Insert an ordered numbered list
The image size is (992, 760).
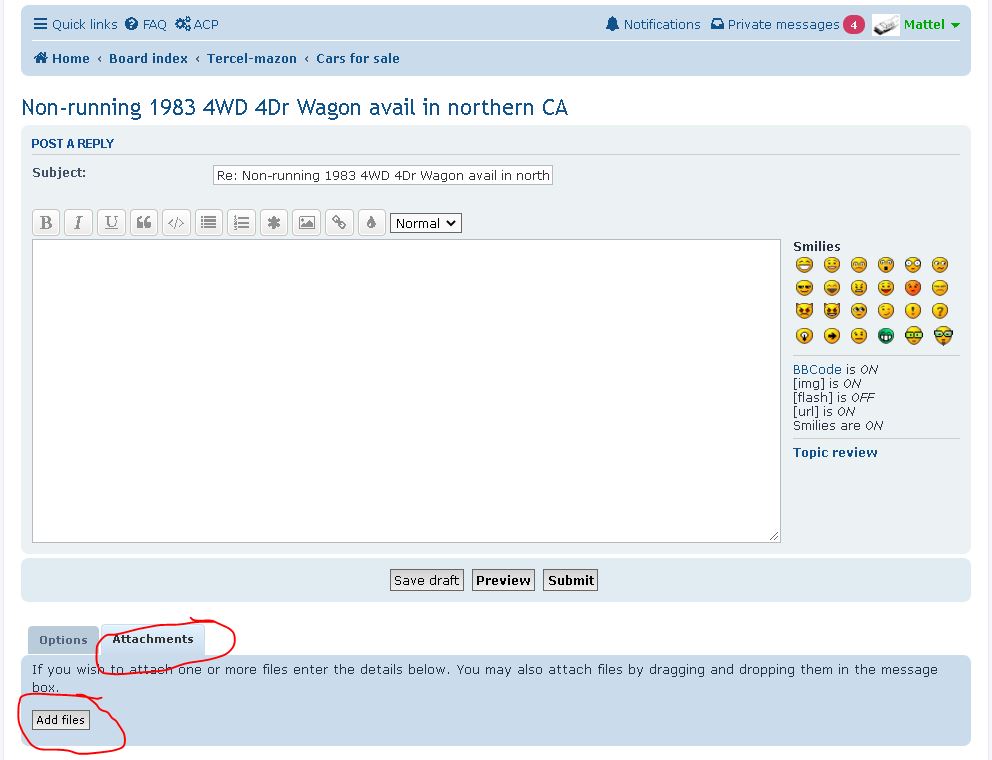point(241,223)
